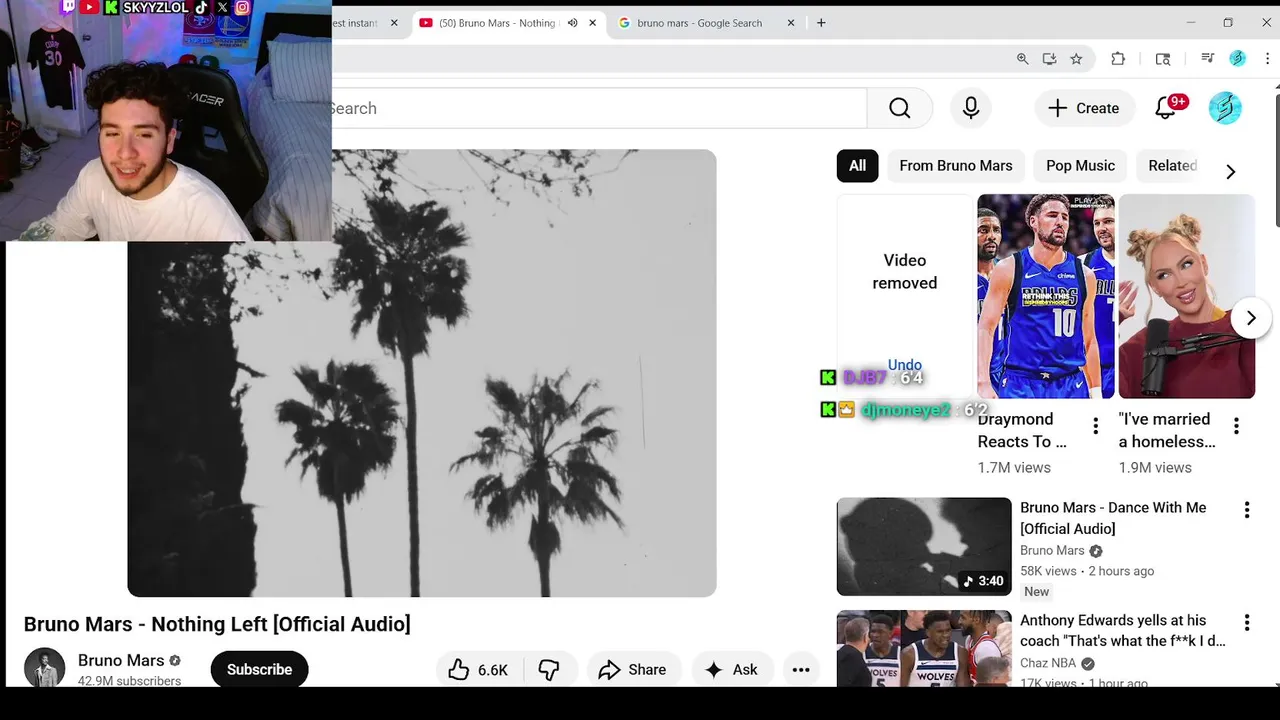Click the Bruno Mars Nothing Left video title
The width and height of the screenshot is (1280, 720).
coord(217,624)
